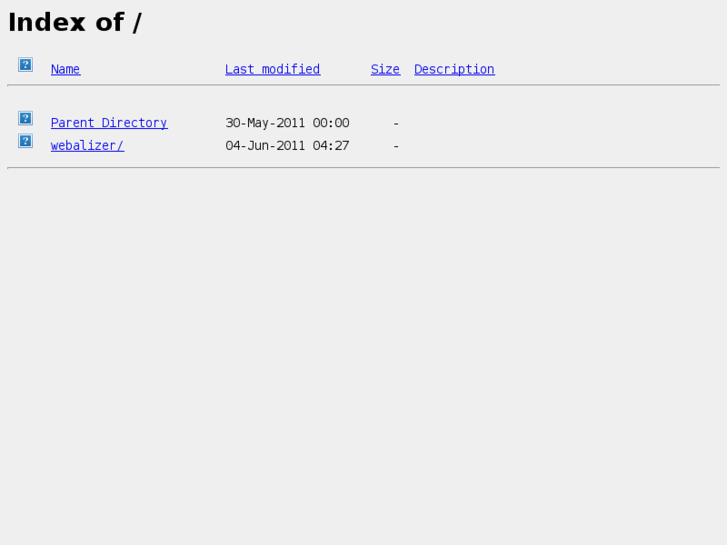Click the horizontal rule below webalizer/ row
Viewport: 727px width, 545px height.
[x=364, y=167]
